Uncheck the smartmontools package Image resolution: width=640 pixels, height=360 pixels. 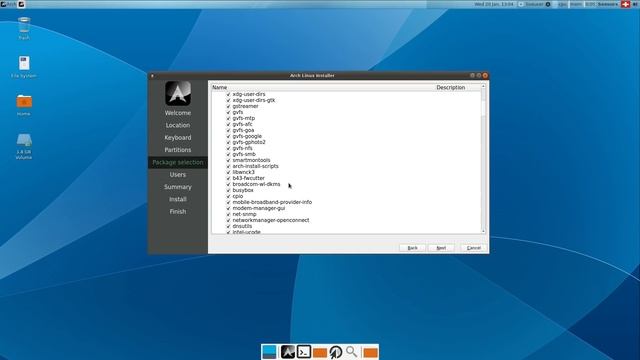tap(229, 160)
